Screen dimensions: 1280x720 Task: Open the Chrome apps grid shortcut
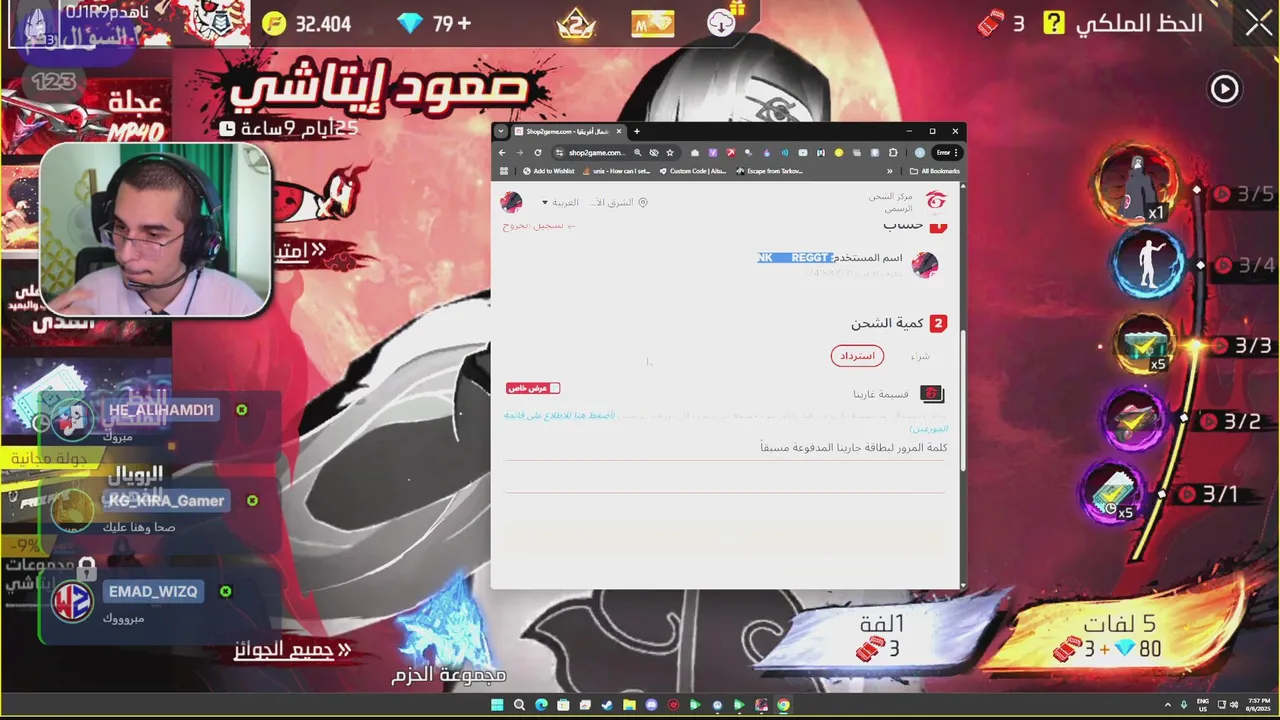(x=504, y=171)
